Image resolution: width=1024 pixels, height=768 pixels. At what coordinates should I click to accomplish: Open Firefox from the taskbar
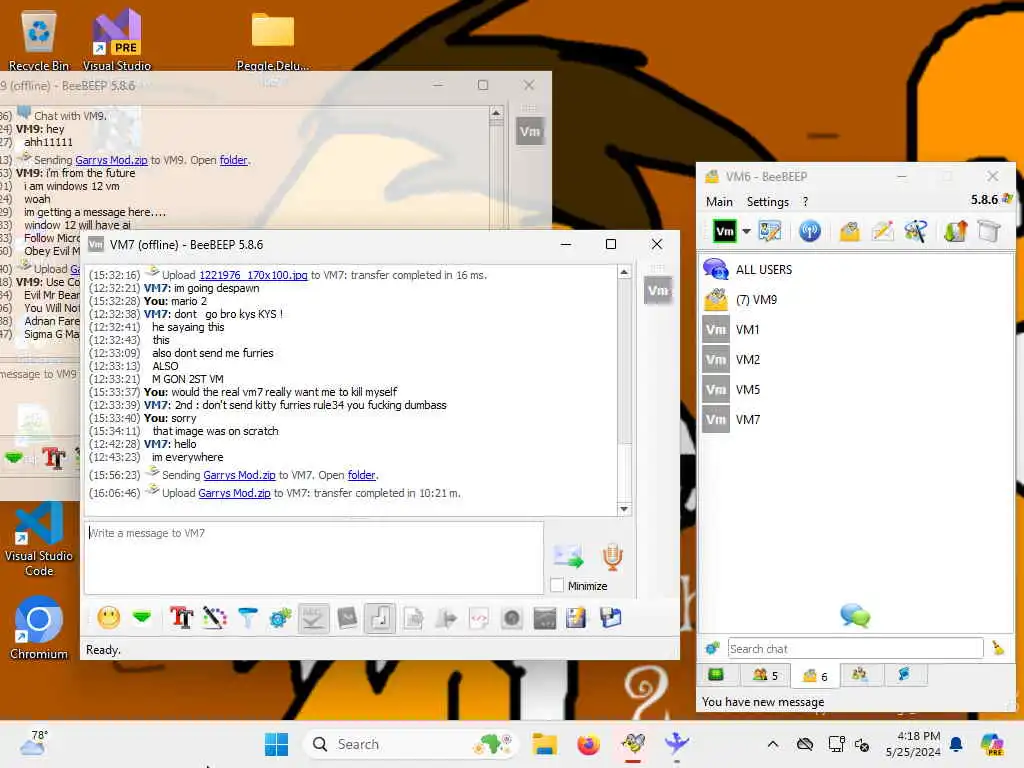(588, 744)
